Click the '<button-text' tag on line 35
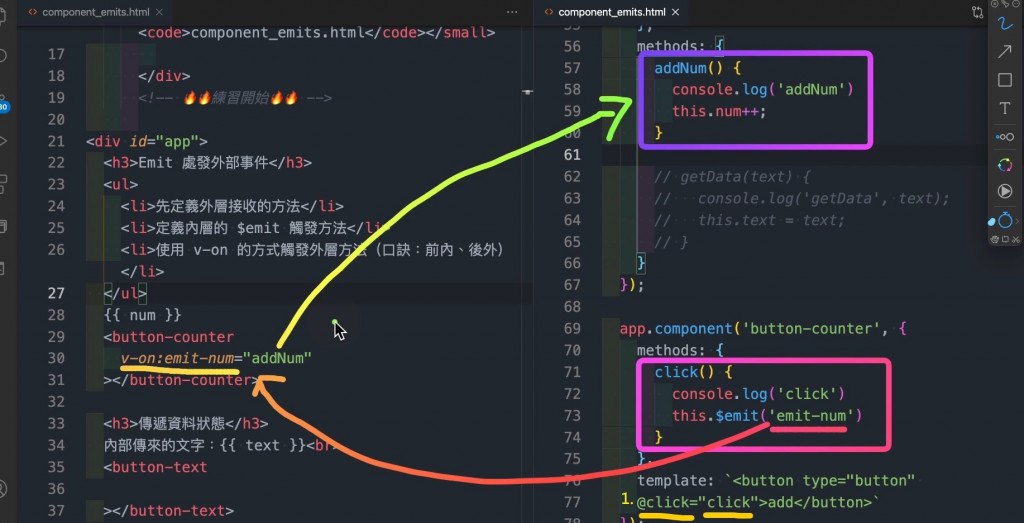The height and width of the screenshot is (523, 1024). click(x=155, y=467)
